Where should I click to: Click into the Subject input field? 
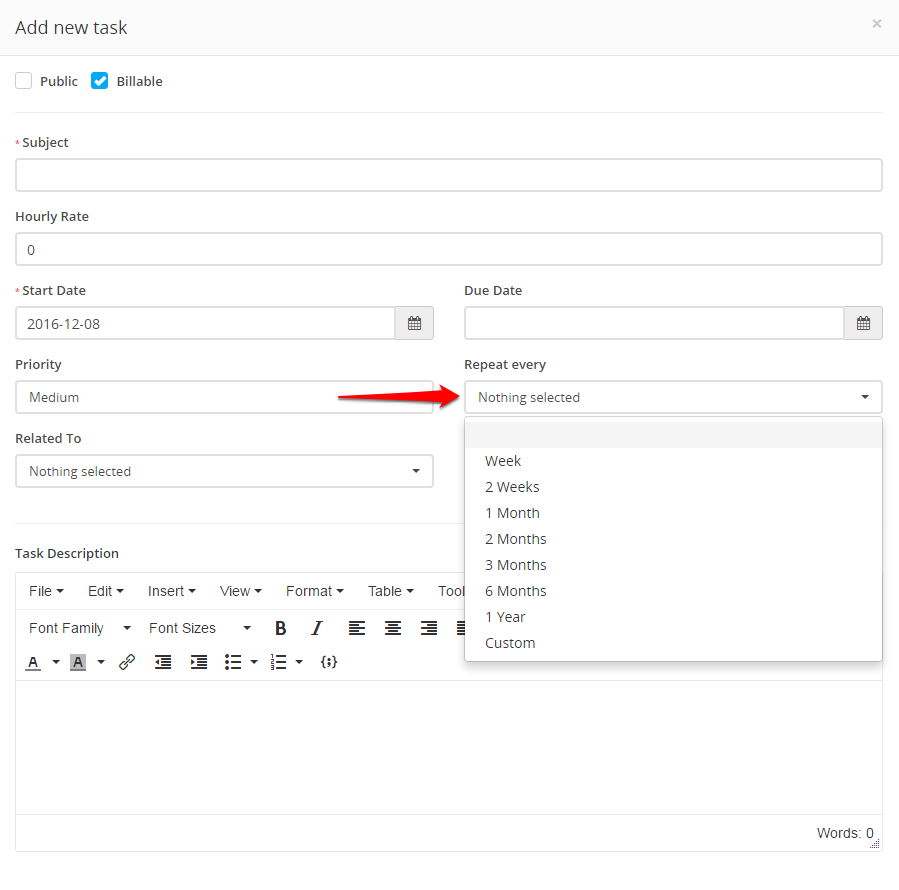(x=449, y=175)
